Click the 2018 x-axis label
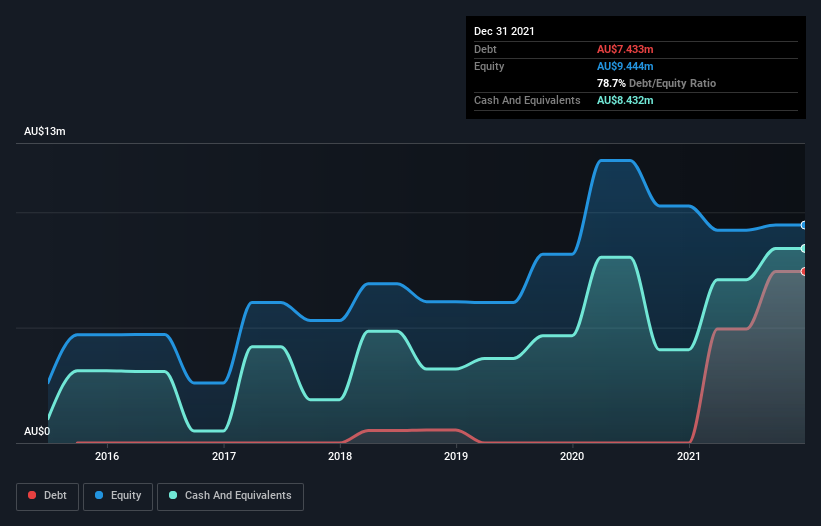This screenshot has width=821, height=526. (x=340, y=456)
